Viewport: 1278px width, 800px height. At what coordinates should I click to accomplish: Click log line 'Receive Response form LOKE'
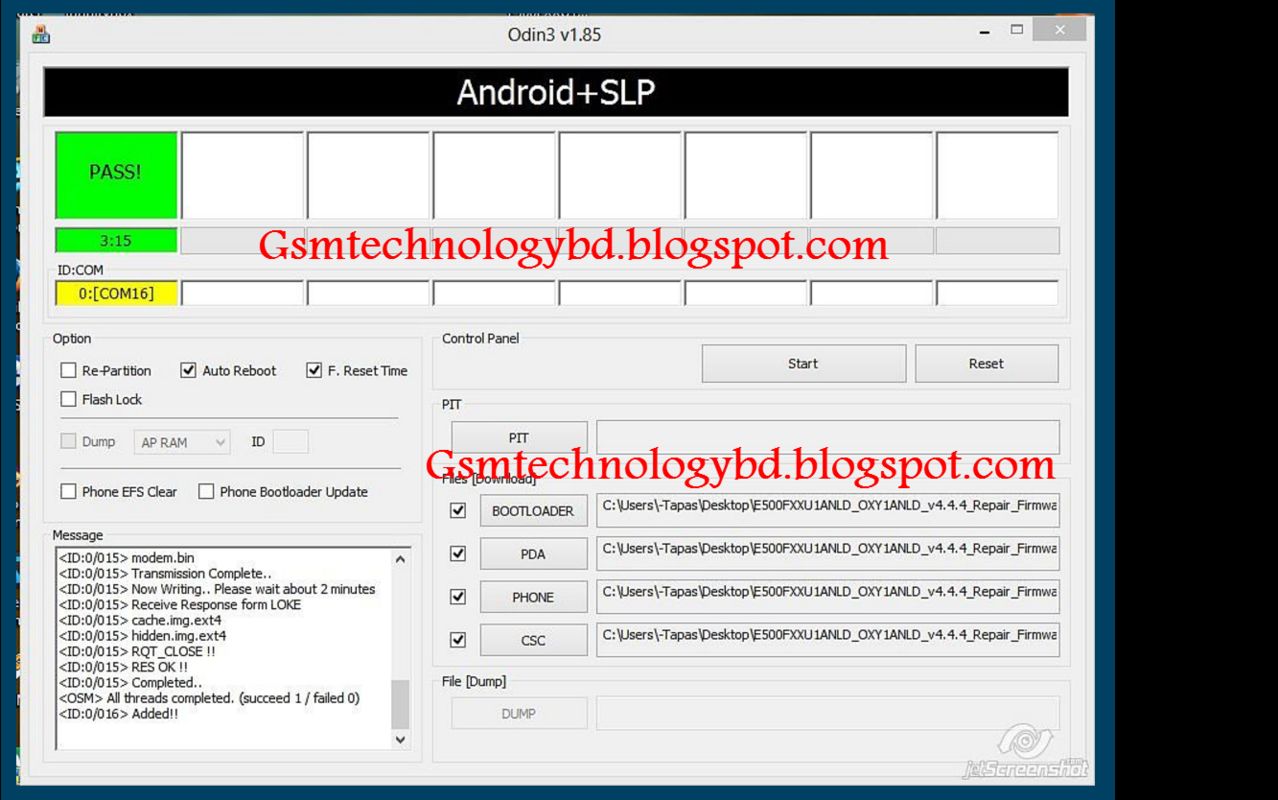click(180, 604)
